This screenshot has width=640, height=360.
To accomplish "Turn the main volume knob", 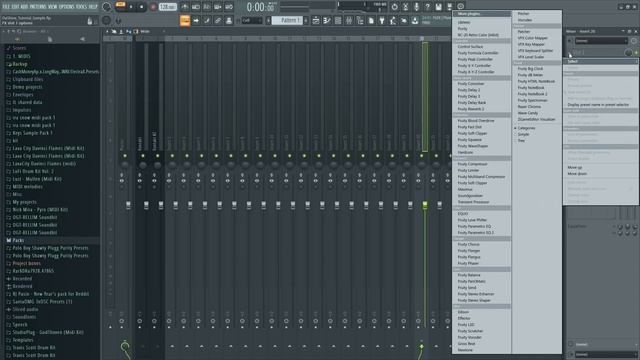I will (x=107, y=7).
